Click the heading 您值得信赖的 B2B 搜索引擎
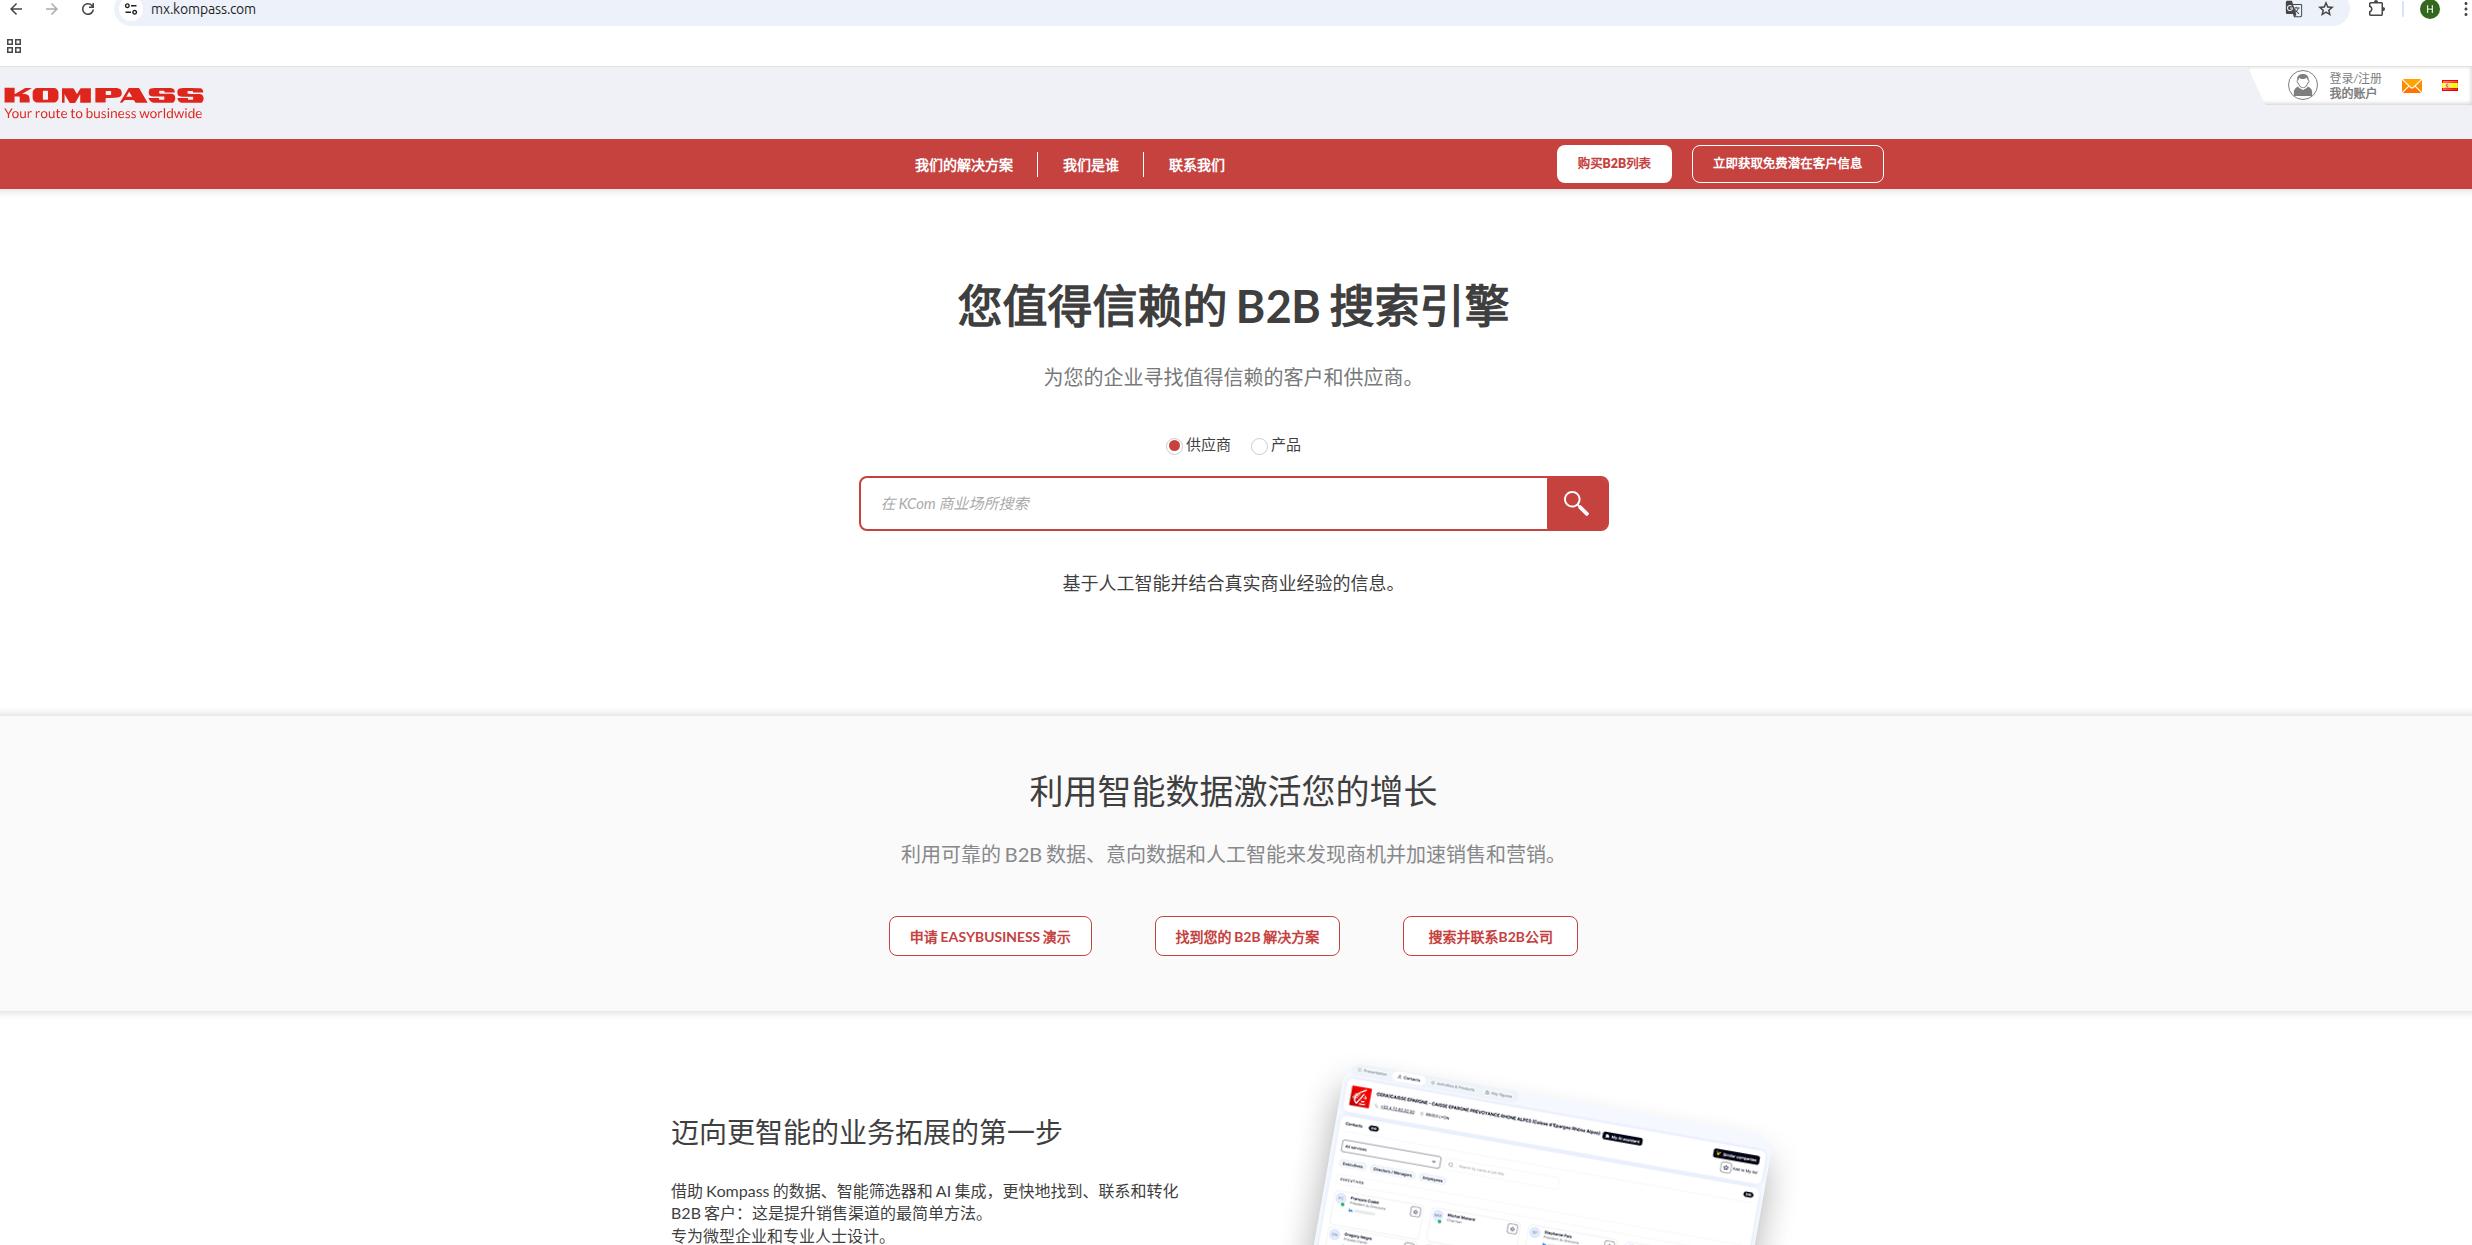Viewport: 2472px width, 1245px height. [1234, 305]
